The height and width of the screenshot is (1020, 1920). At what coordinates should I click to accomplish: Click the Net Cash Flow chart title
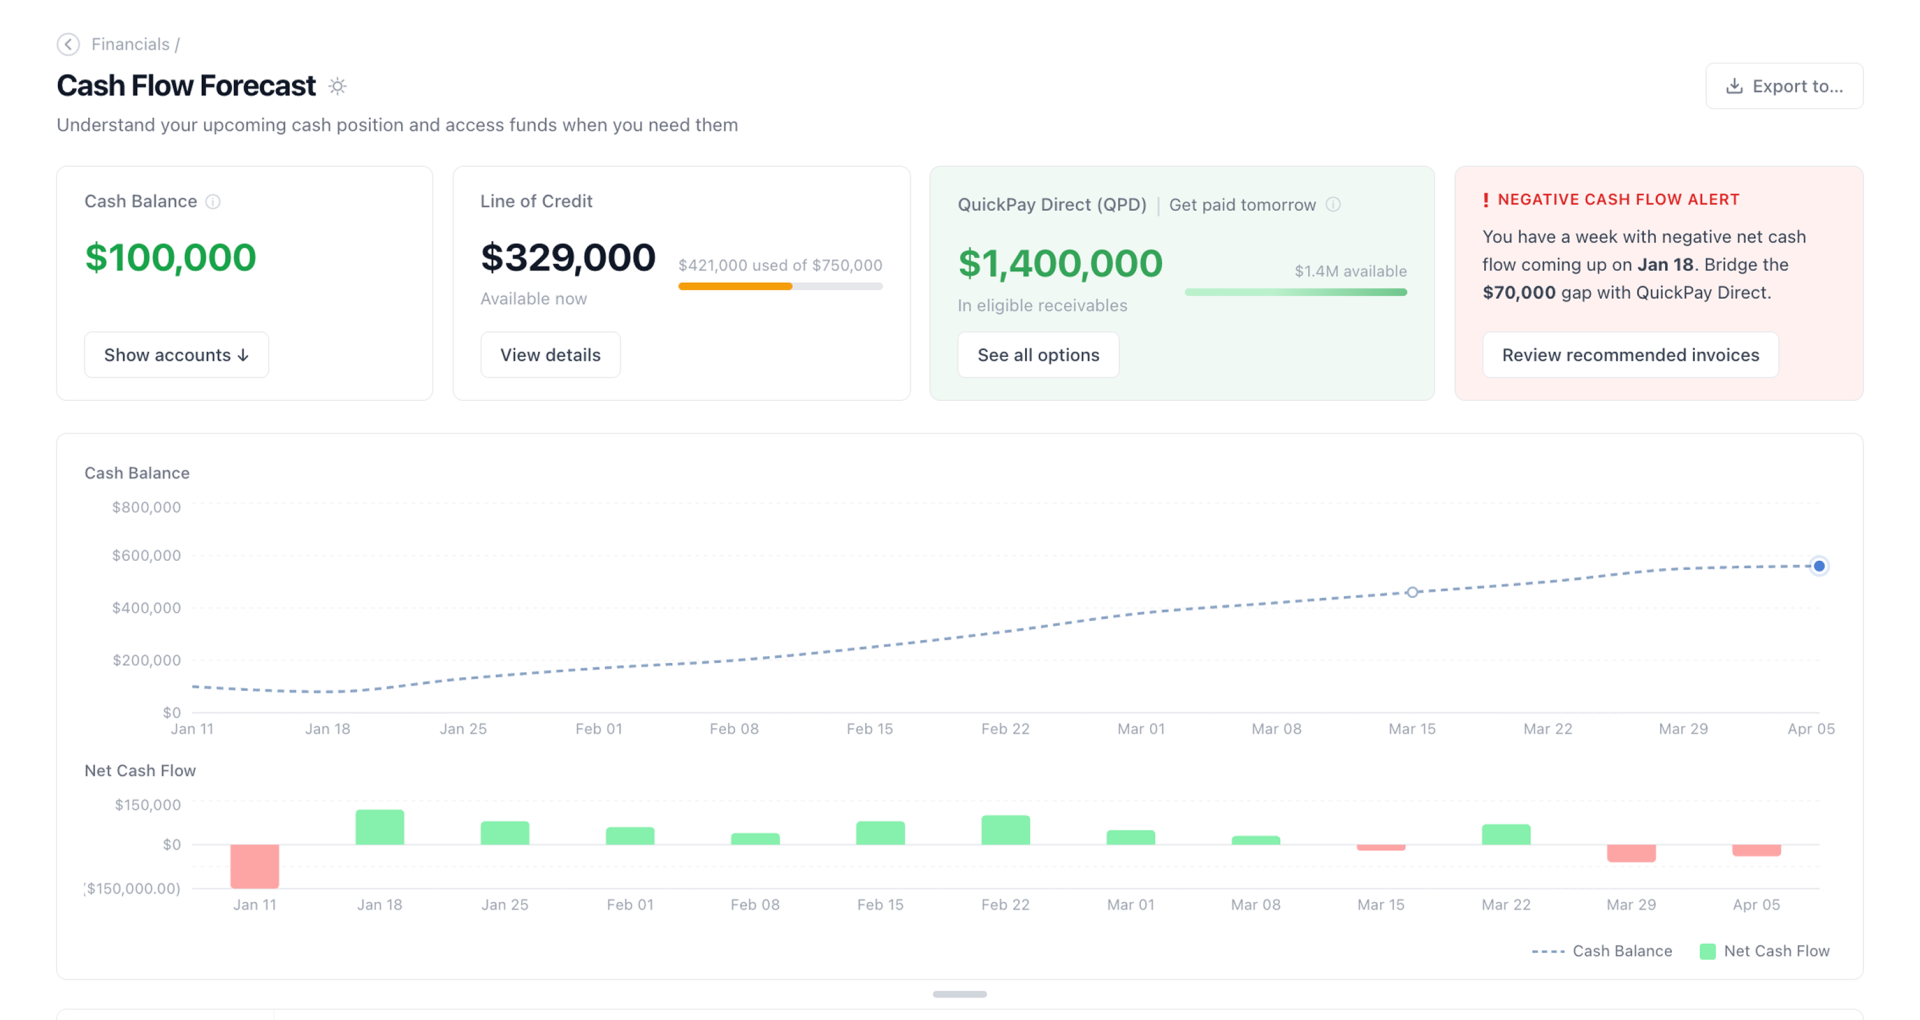pos(140,770)
